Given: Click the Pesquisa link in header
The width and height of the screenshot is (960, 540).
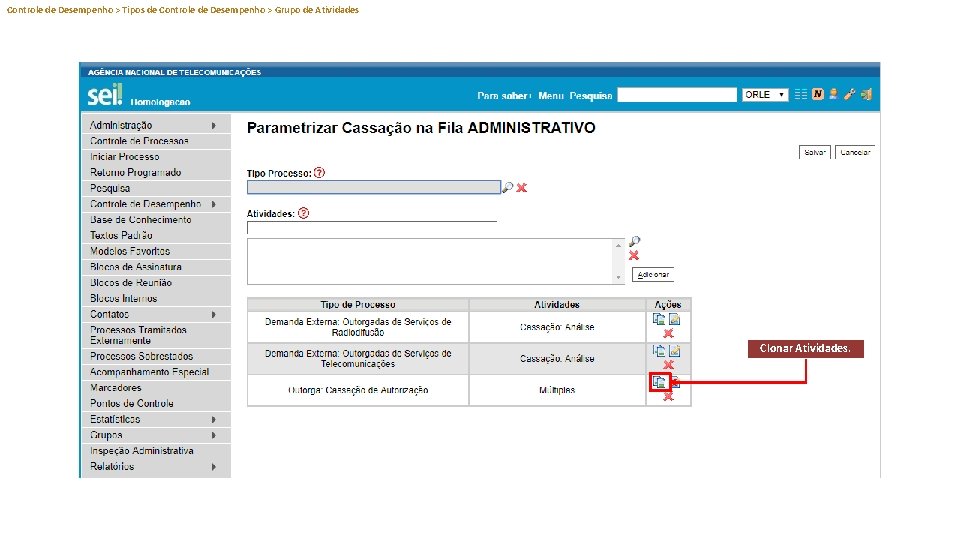Looking at the screenshot, I should click(591, 96).
